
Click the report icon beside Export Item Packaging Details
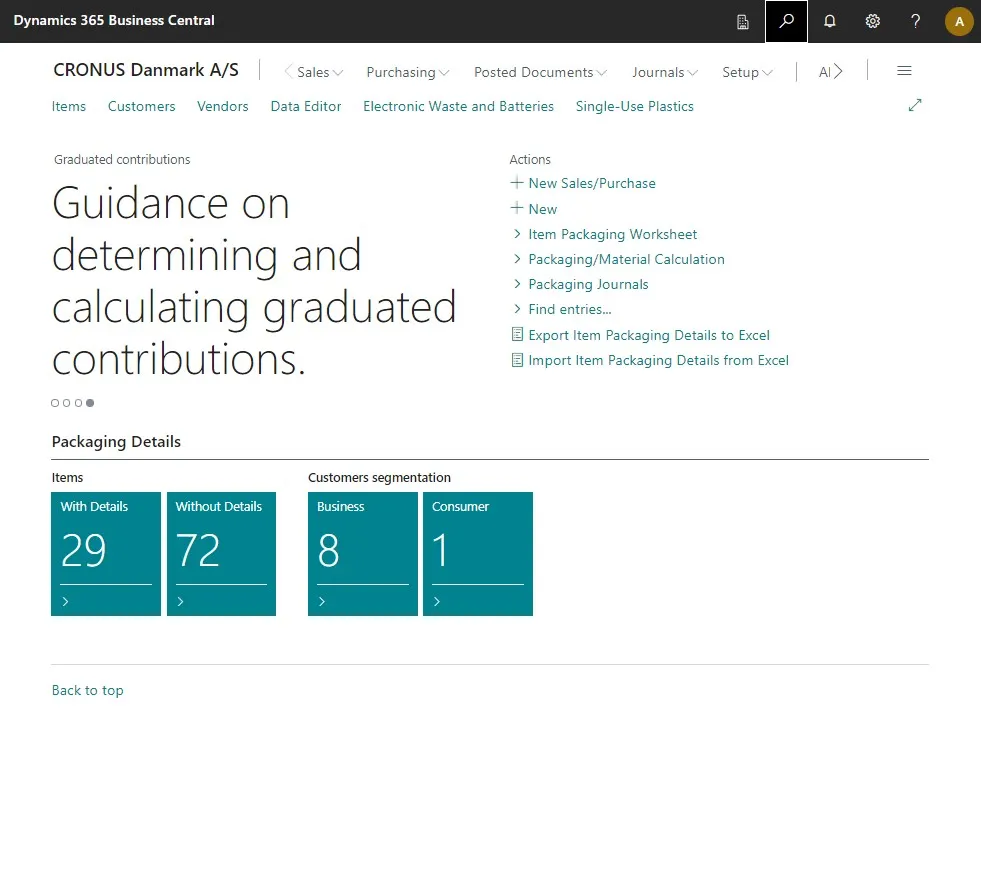tap(517, 335)
